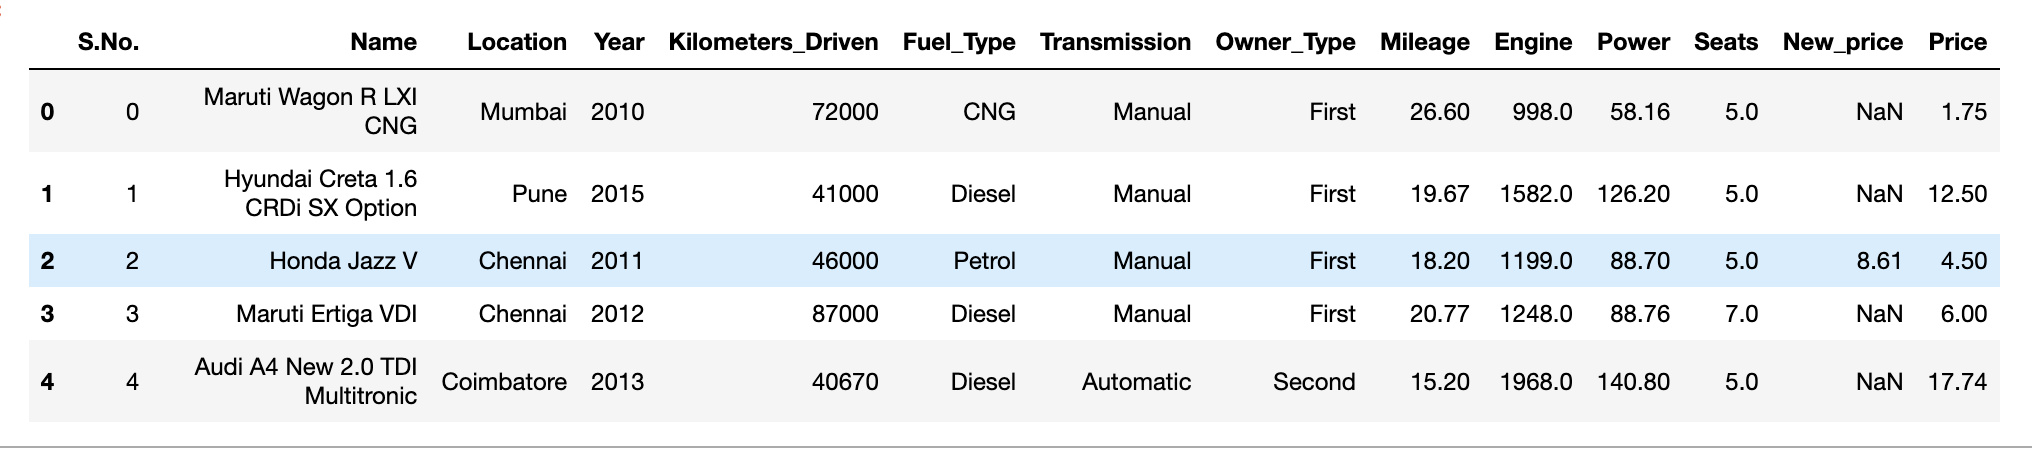Click the Name column header
Image resolution: width=2032 pixels, height=454 pixels.
click(x=383, y=42)
